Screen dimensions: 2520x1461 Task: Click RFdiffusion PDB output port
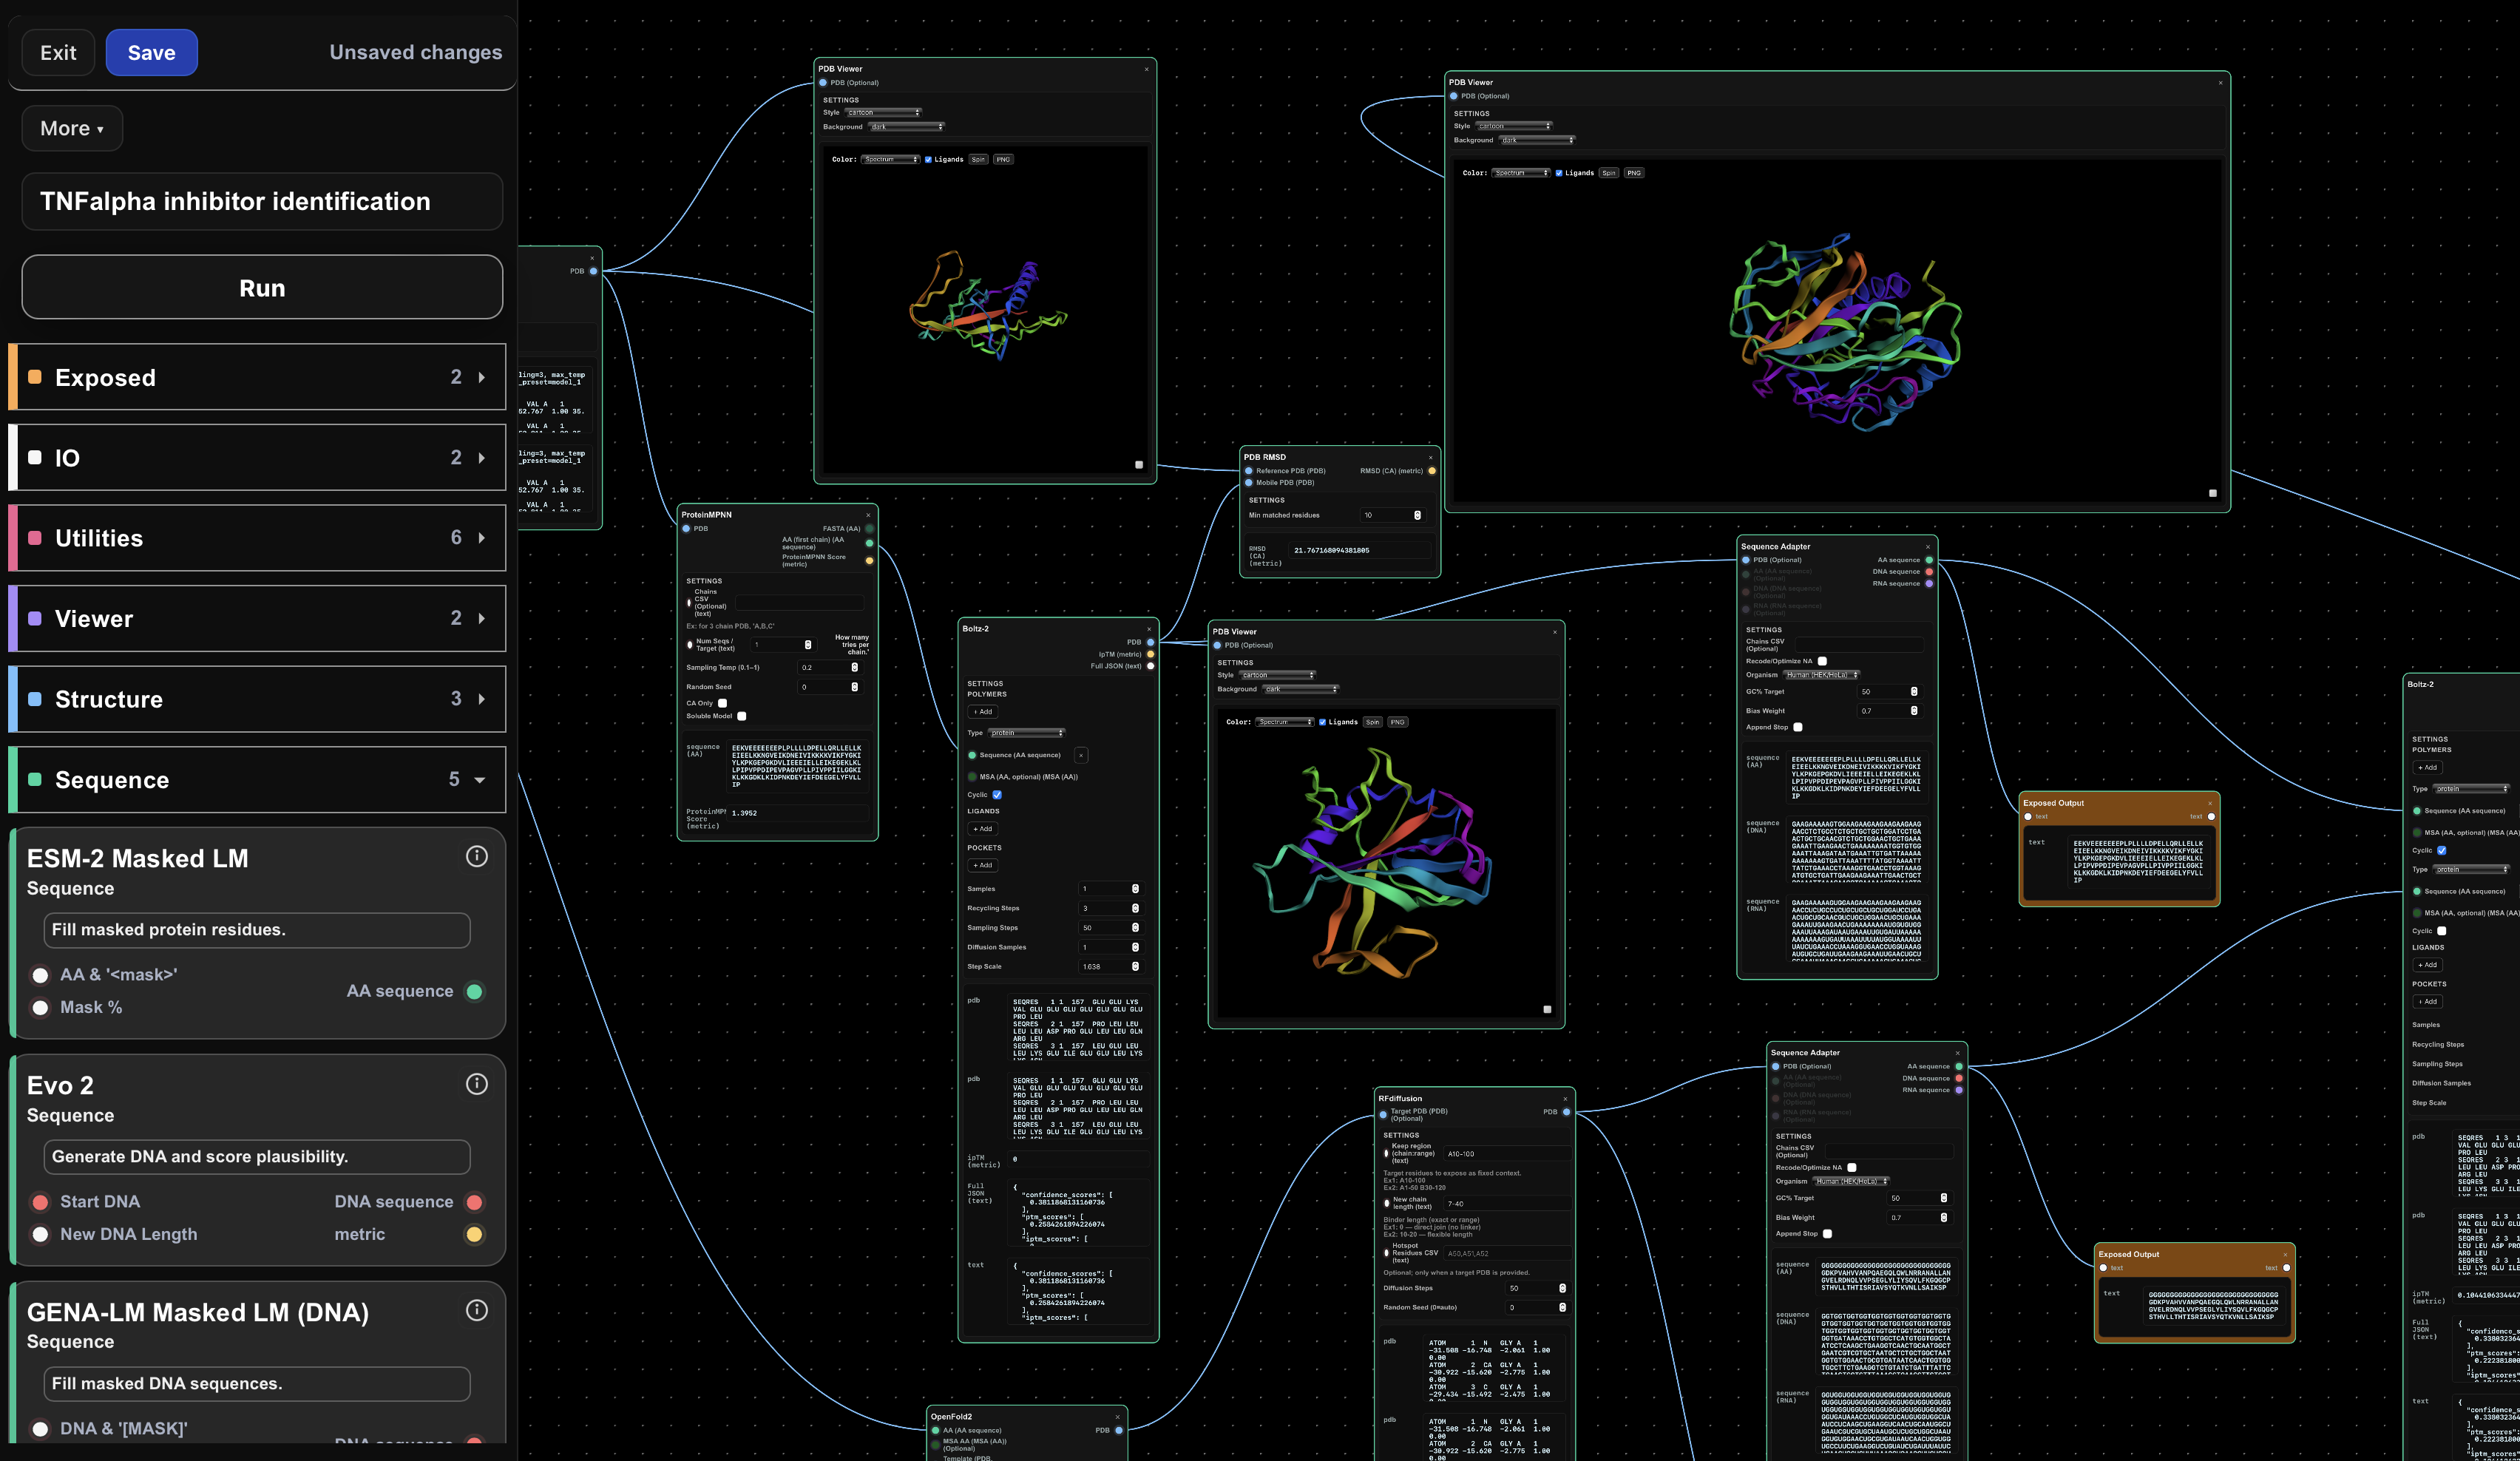pos(1566,1112)
